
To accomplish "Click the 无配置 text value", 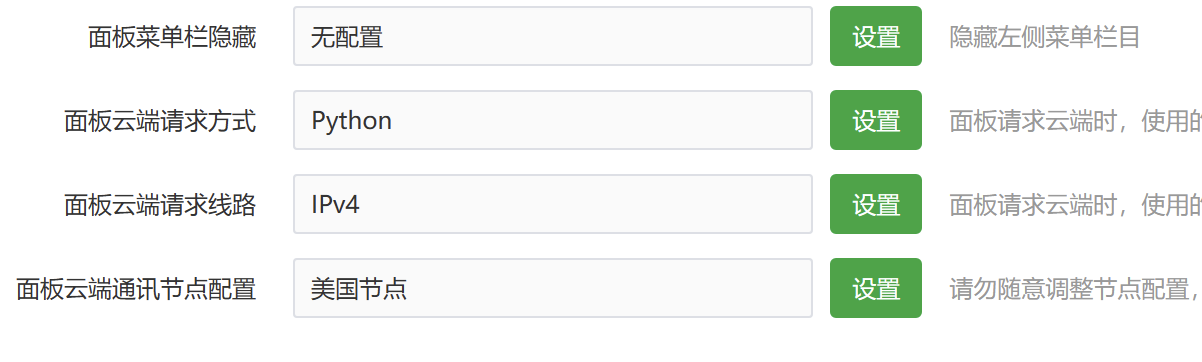I will 347,37.
